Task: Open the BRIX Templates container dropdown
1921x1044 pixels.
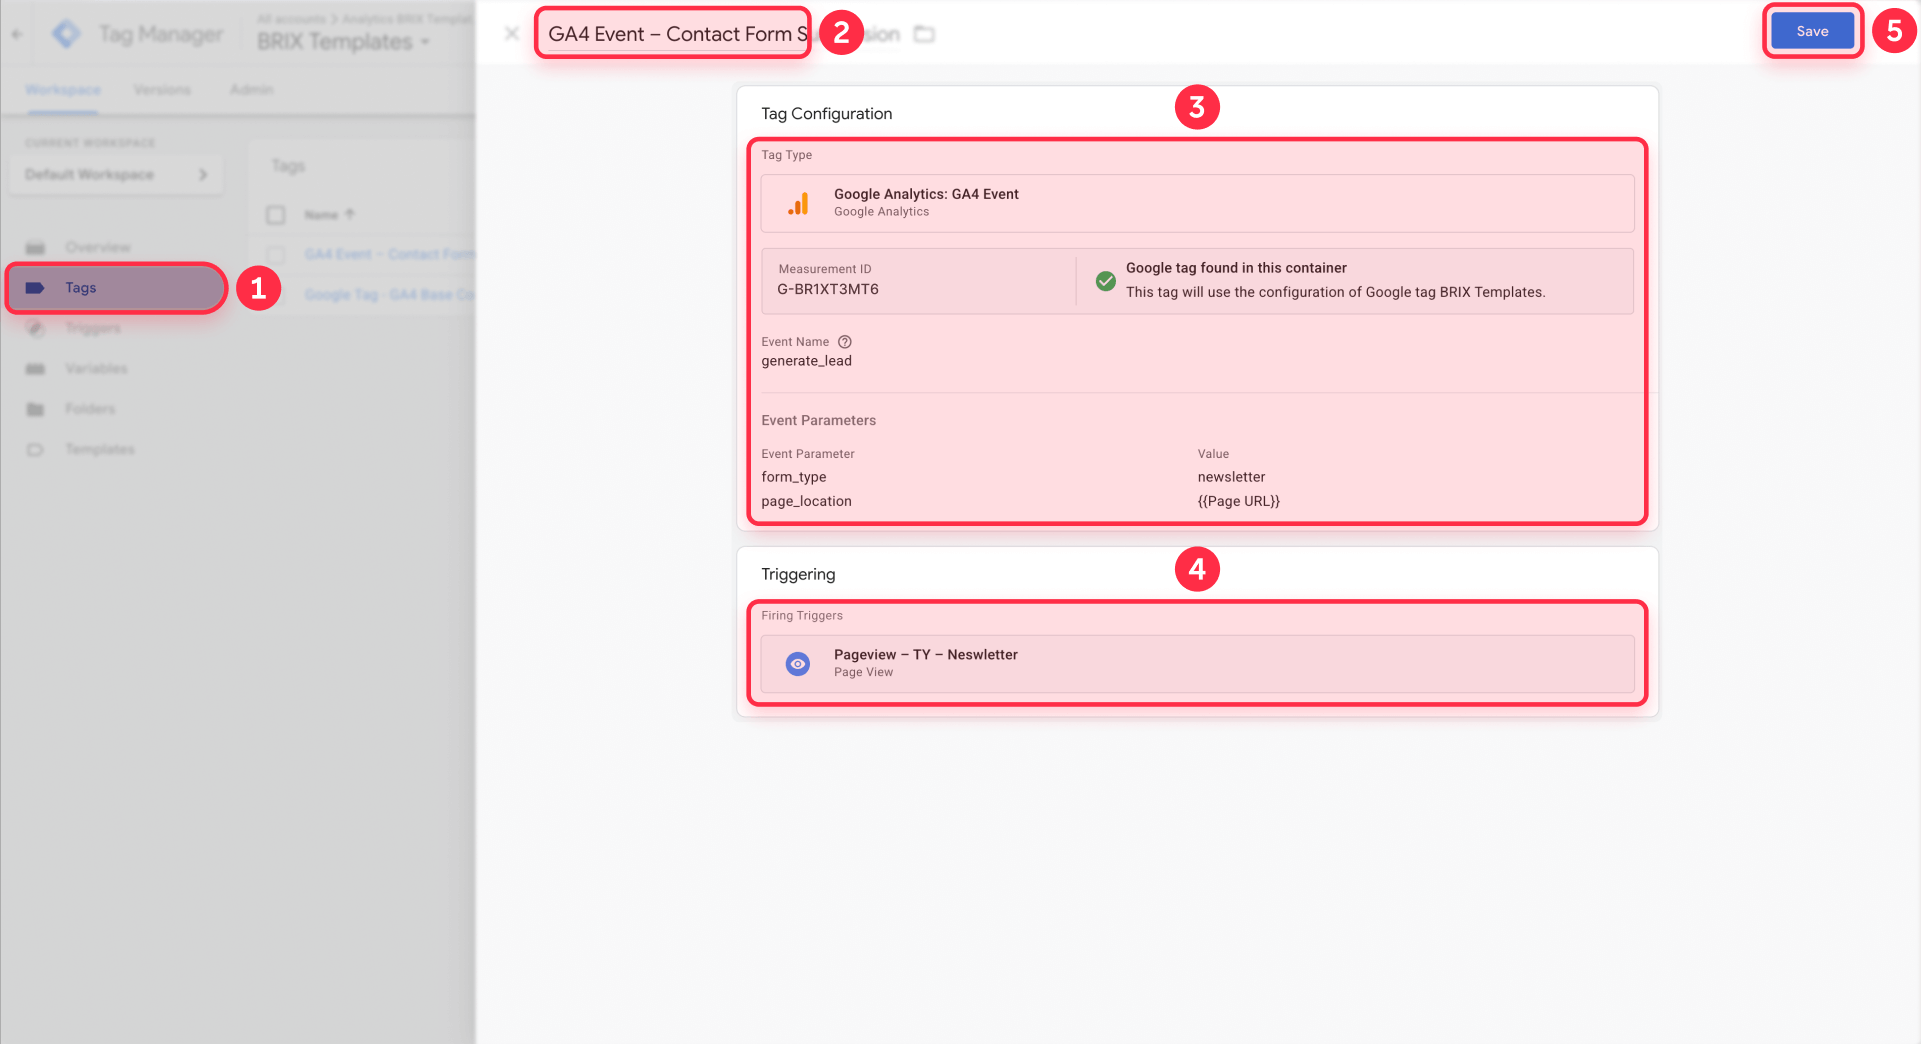Action: coord(343,42)
